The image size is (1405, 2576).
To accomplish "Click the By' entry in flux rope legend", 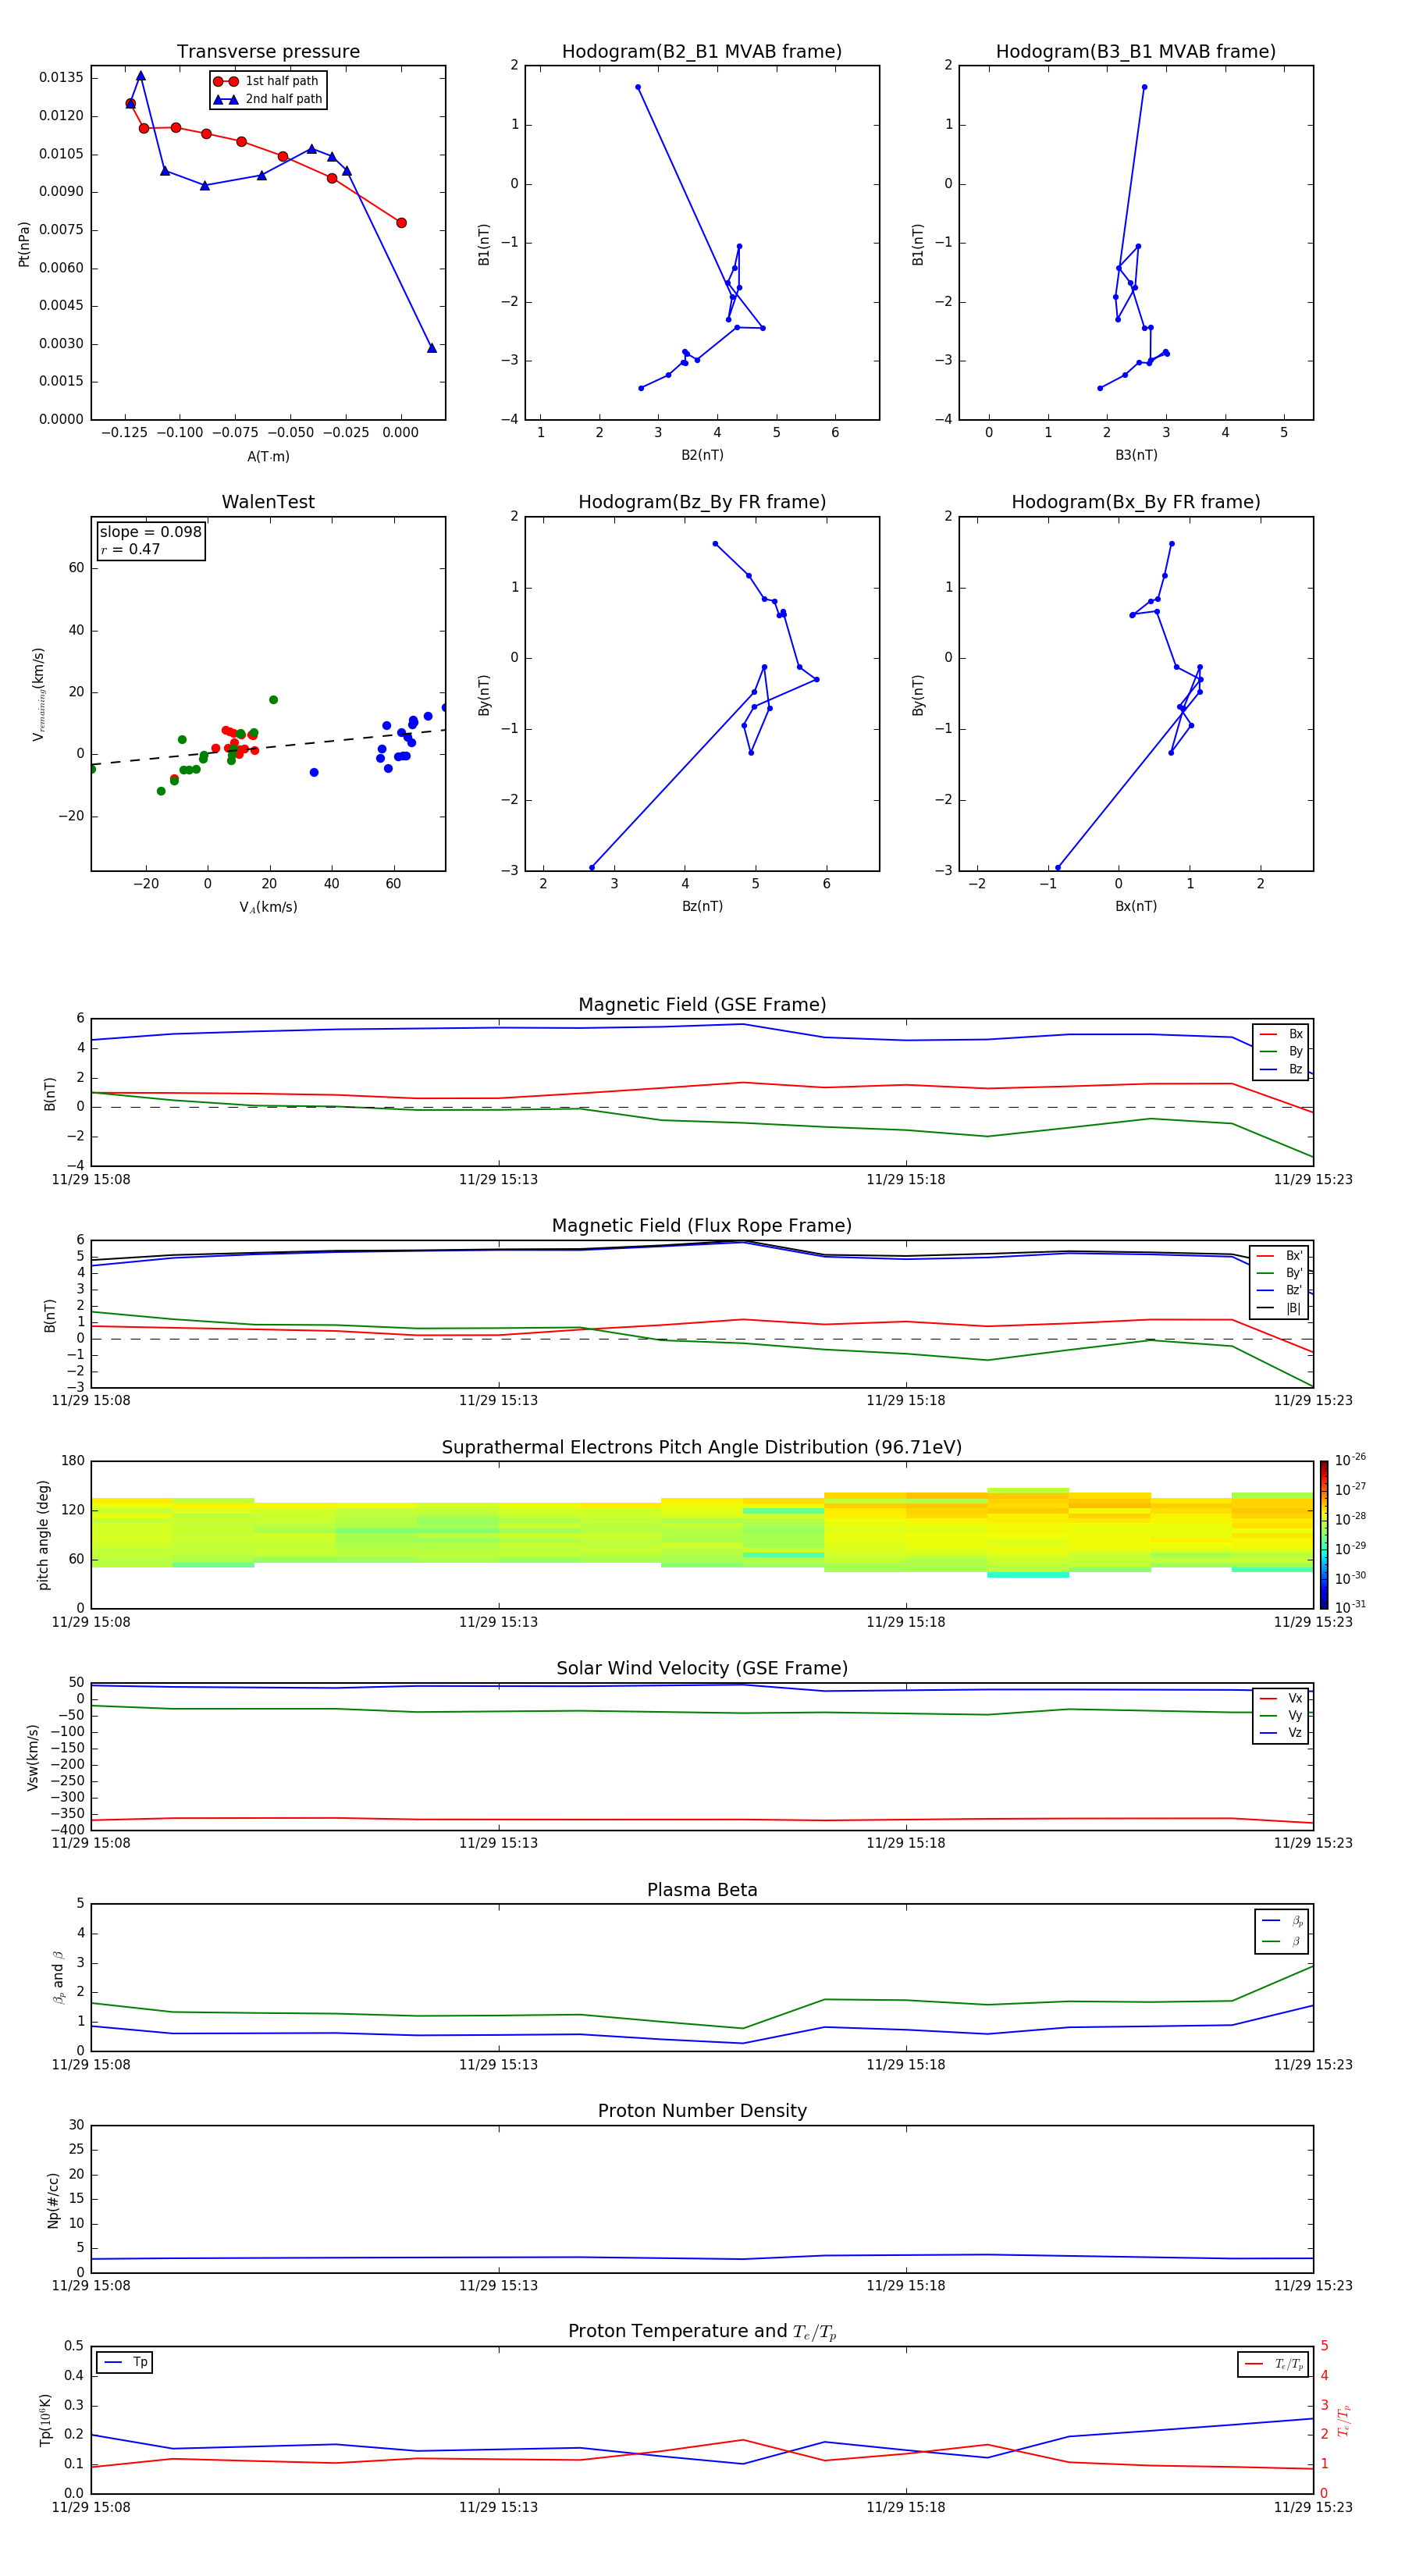I will (1280, 1273).
